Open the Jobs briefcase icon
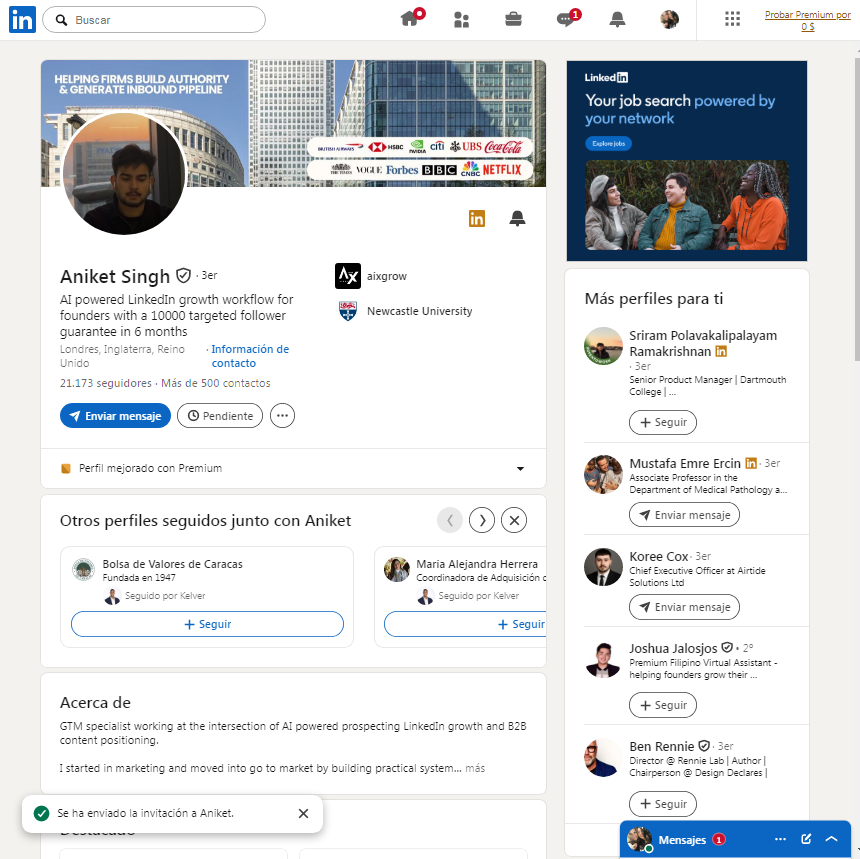Screen dimensions: 860x859 tap(513, 20)
